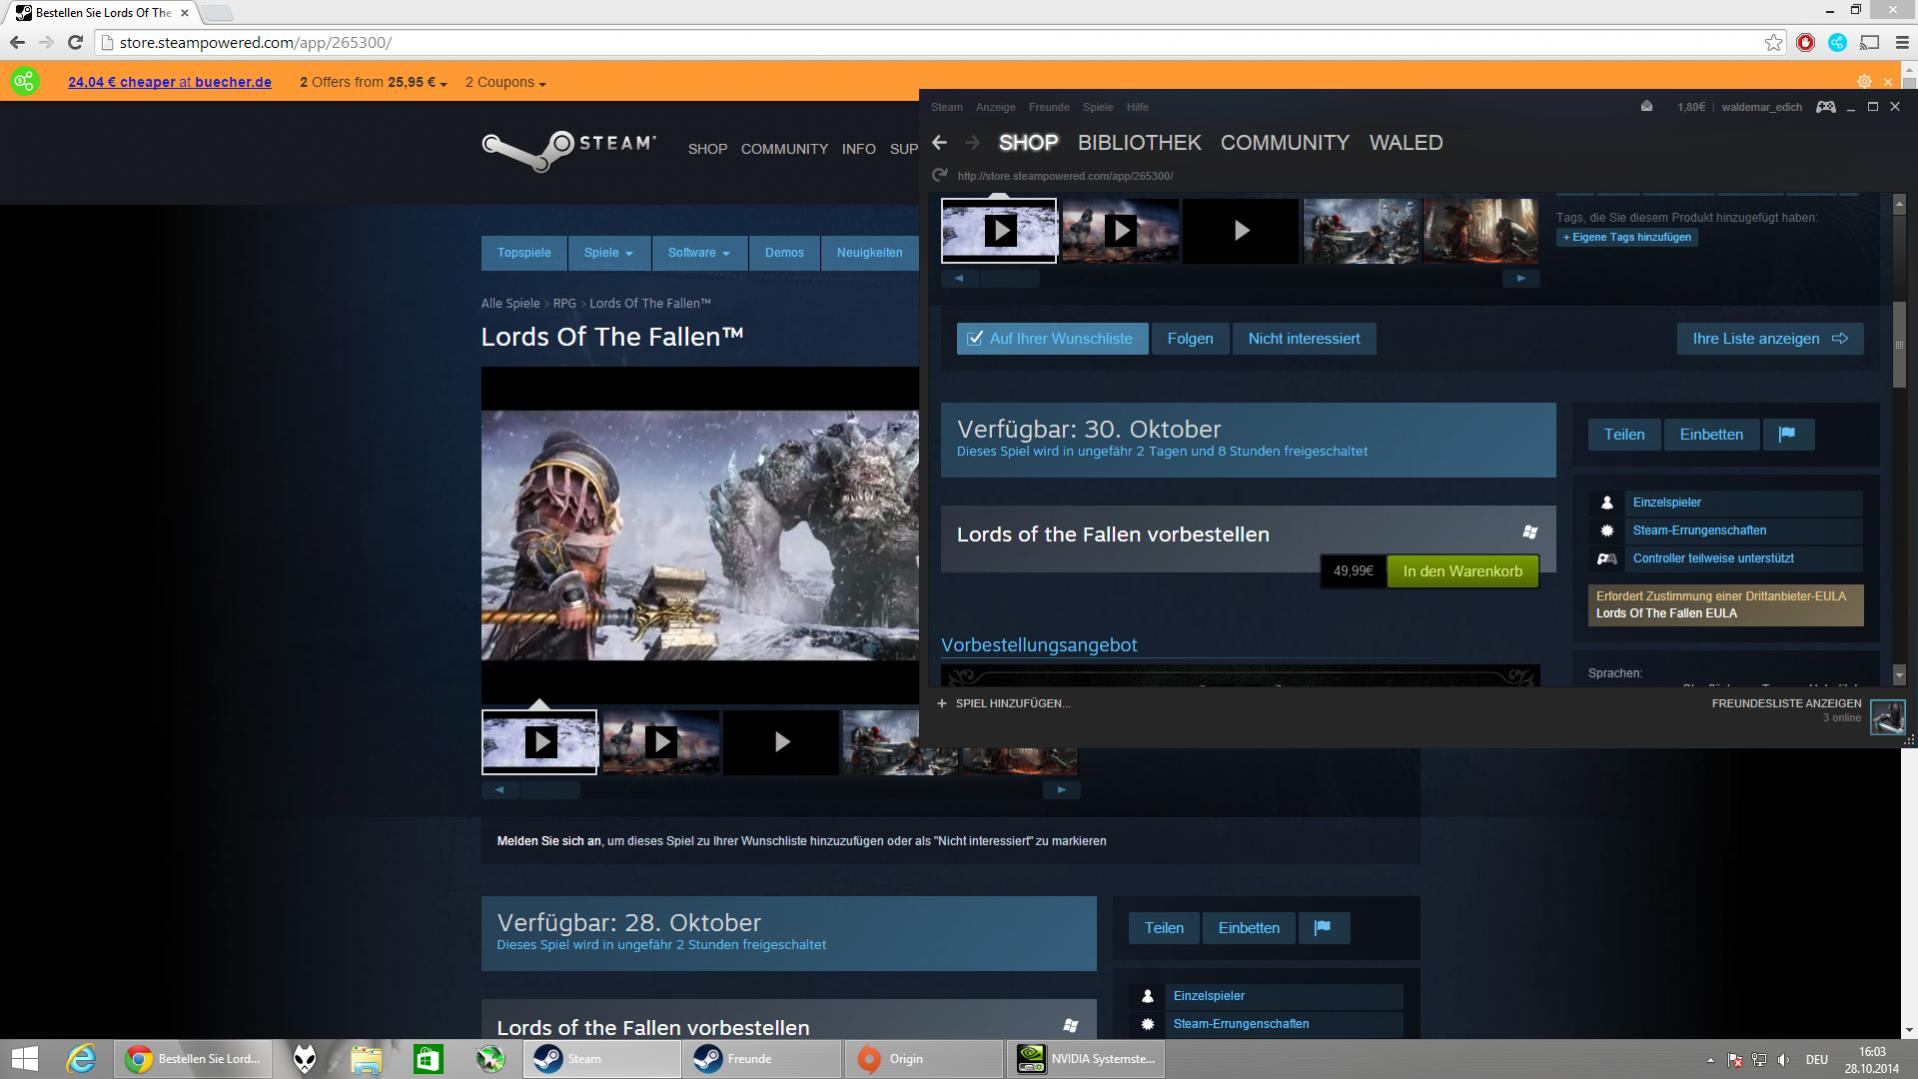This screenshot has width=1918, height=1079.
Task: Select the black third video thumbnail on Chrome page
Action: click(x=781, y=742)
